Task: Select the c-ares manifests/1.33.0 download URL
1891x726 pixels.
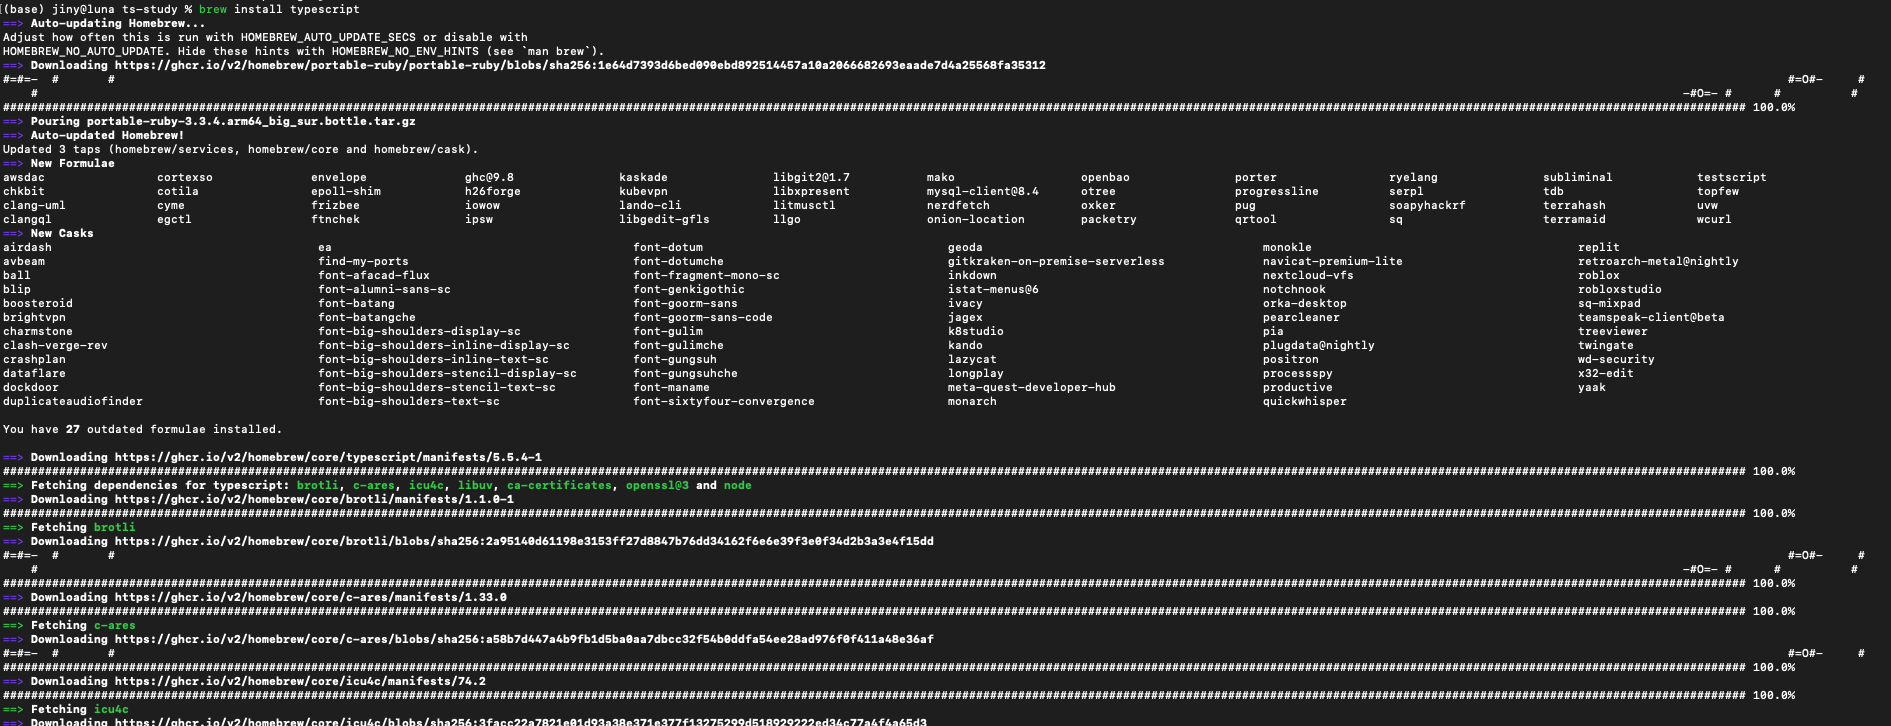Action: (x=311, y=597)
